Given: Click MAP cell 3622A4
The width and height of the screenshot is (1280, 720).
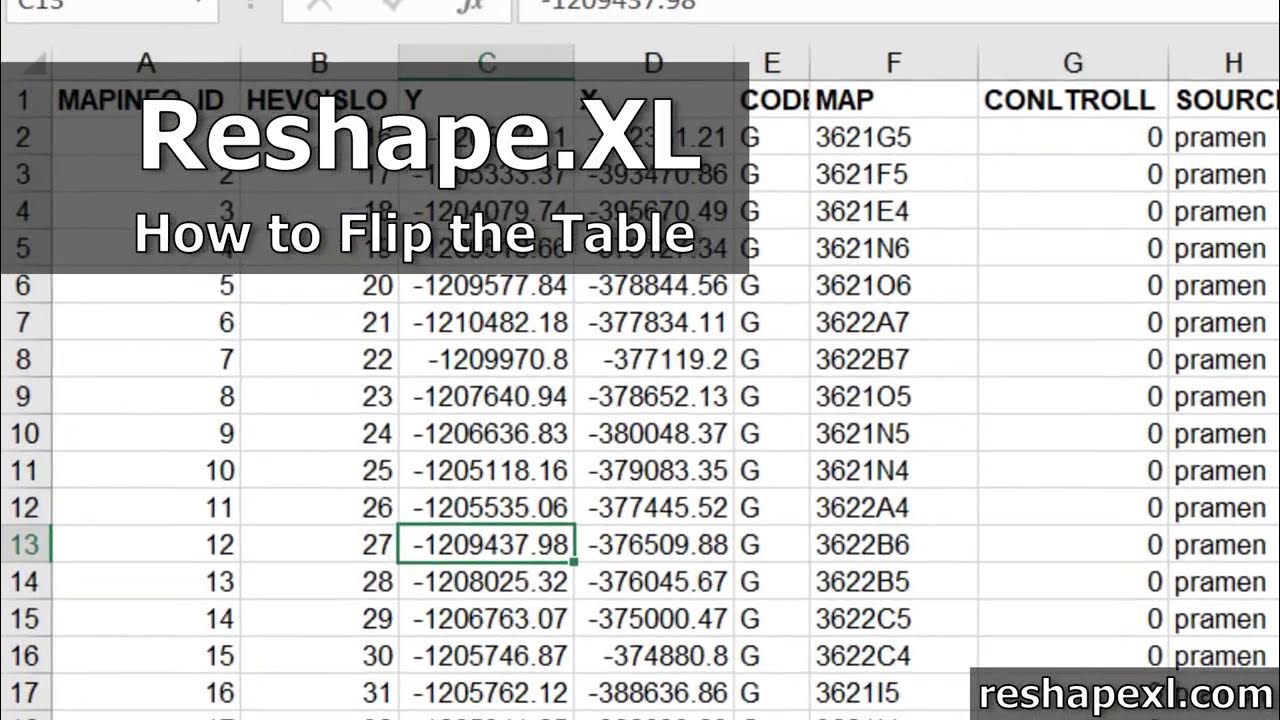Looking at the screenshot, I should coord(893,508).
